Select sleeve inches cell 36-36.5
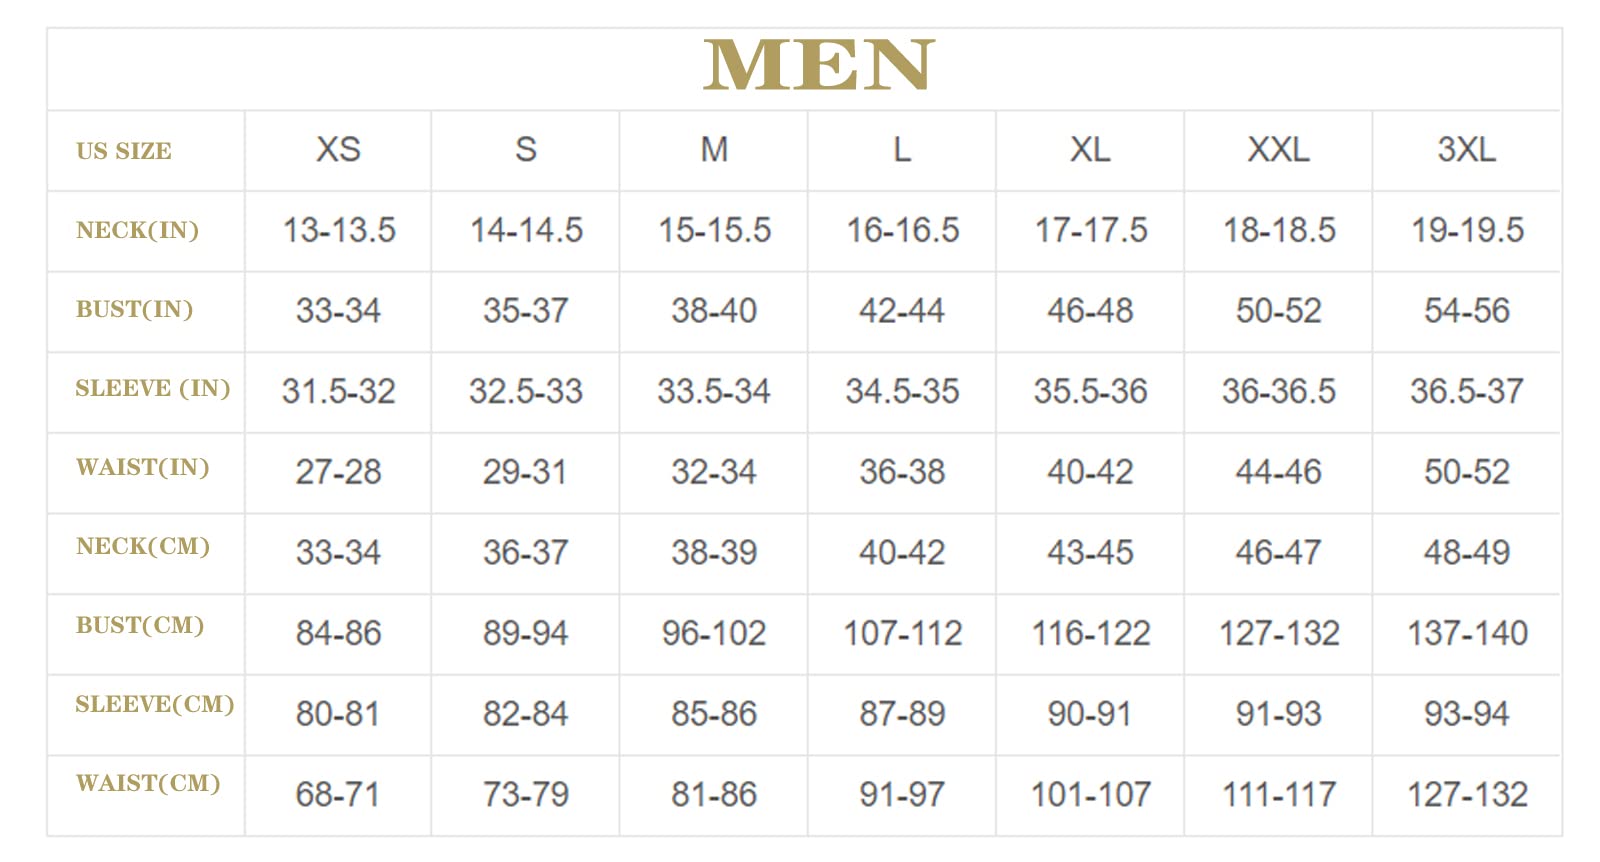Viewport: 1600px width, 862px height. (1279, 391)
